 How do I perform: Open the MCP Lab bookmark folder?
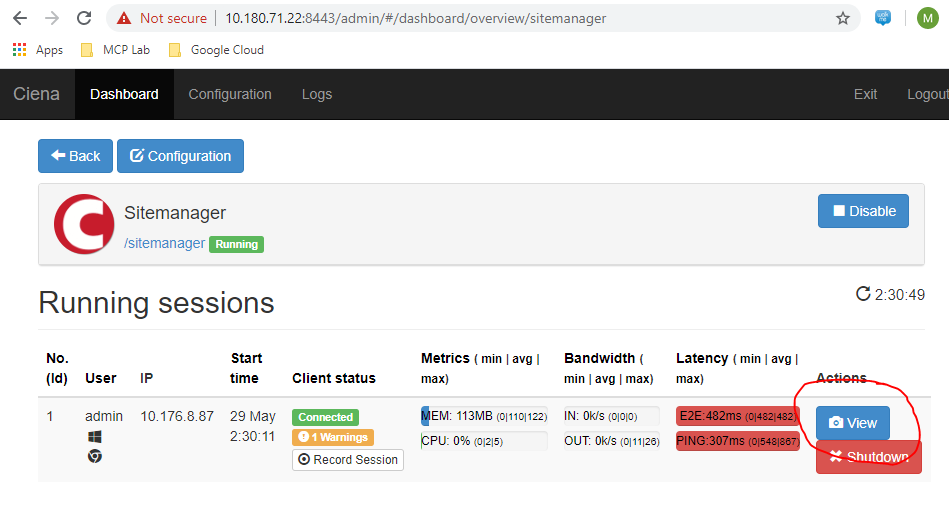pyautogui.click(x=115, y=50)
